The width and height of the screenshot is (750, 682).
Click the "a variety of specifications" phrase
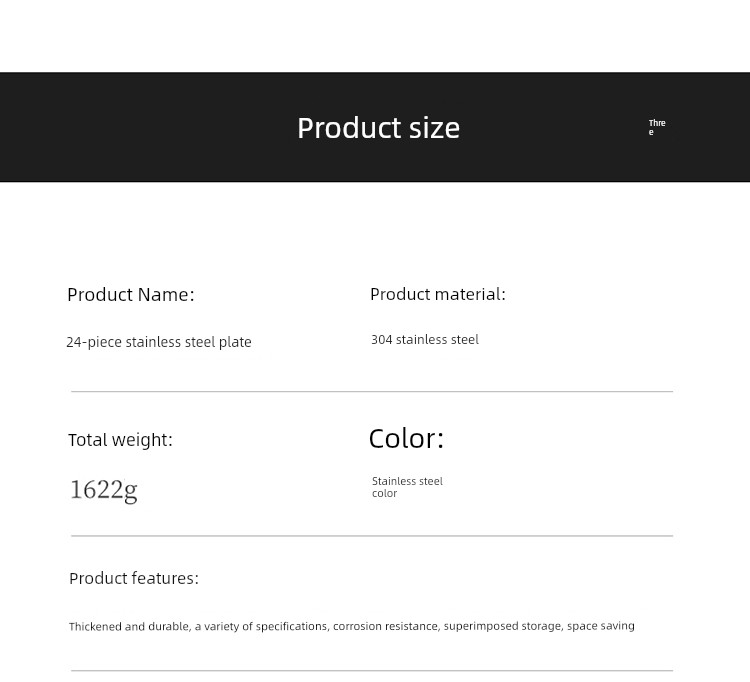click(x=261, y=627)
